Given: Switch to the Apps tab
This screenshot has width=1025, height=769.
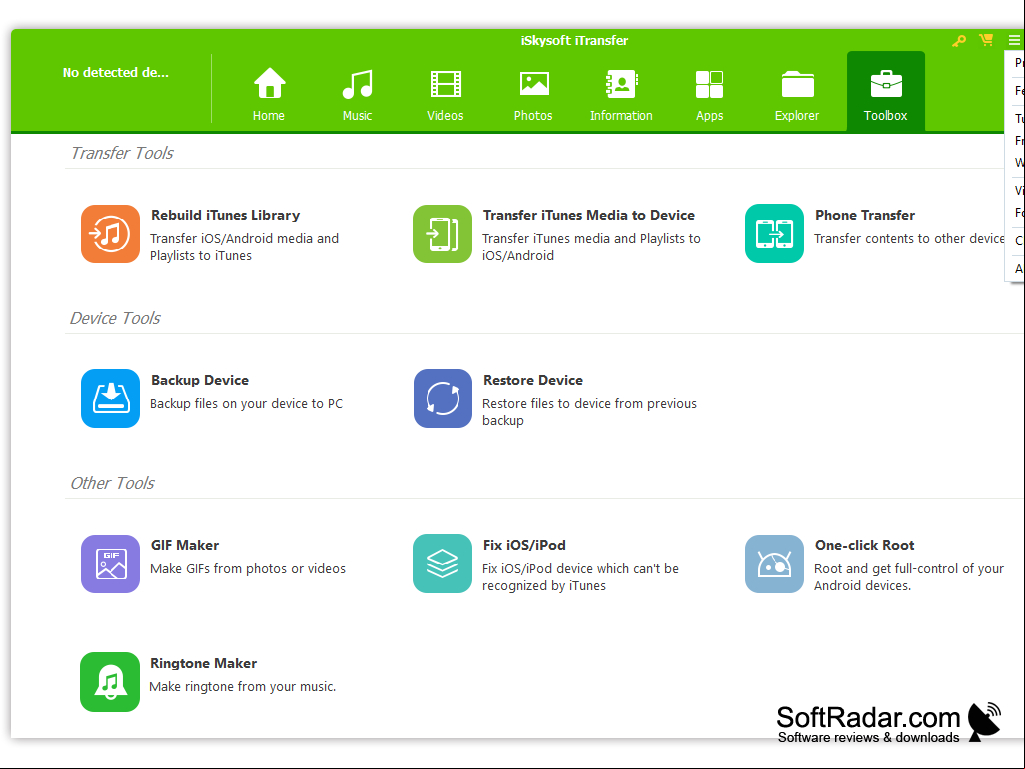Looking at the screenshot, I should pyautogui.click(x=709, y=93).
